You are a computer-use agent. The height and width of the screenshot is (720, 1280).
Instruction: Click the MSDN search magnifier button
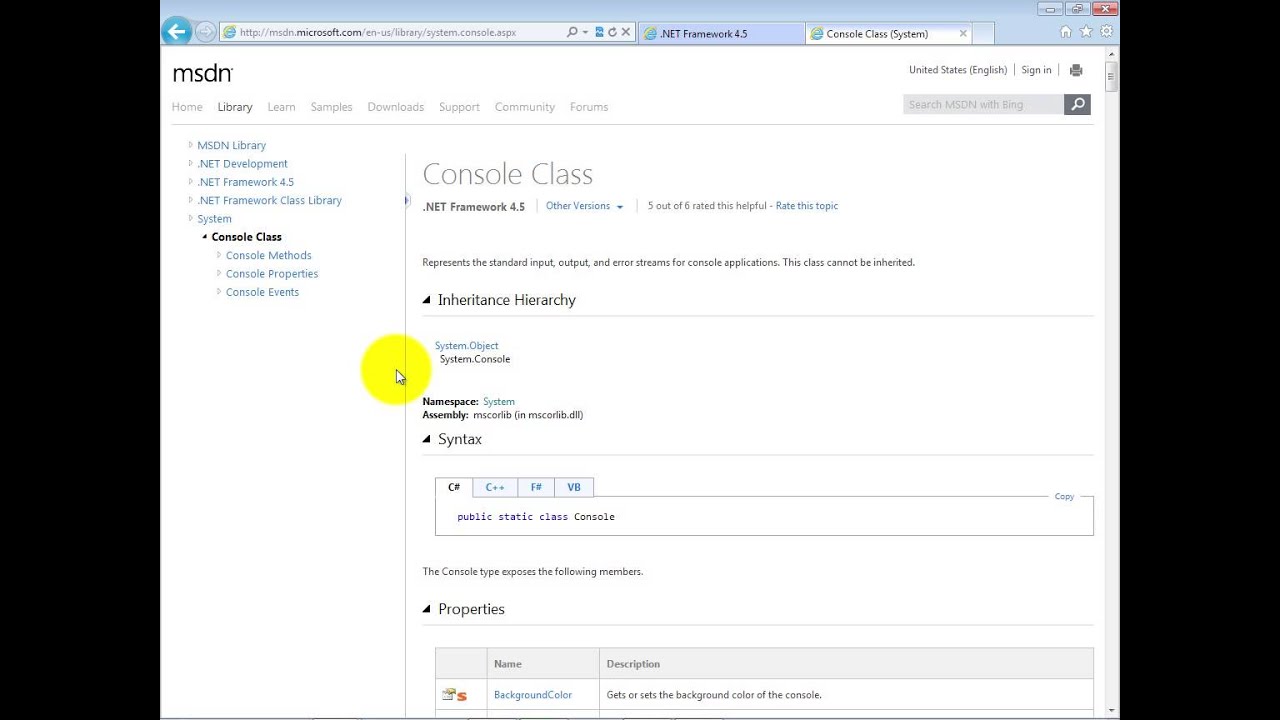(1077, 104)
